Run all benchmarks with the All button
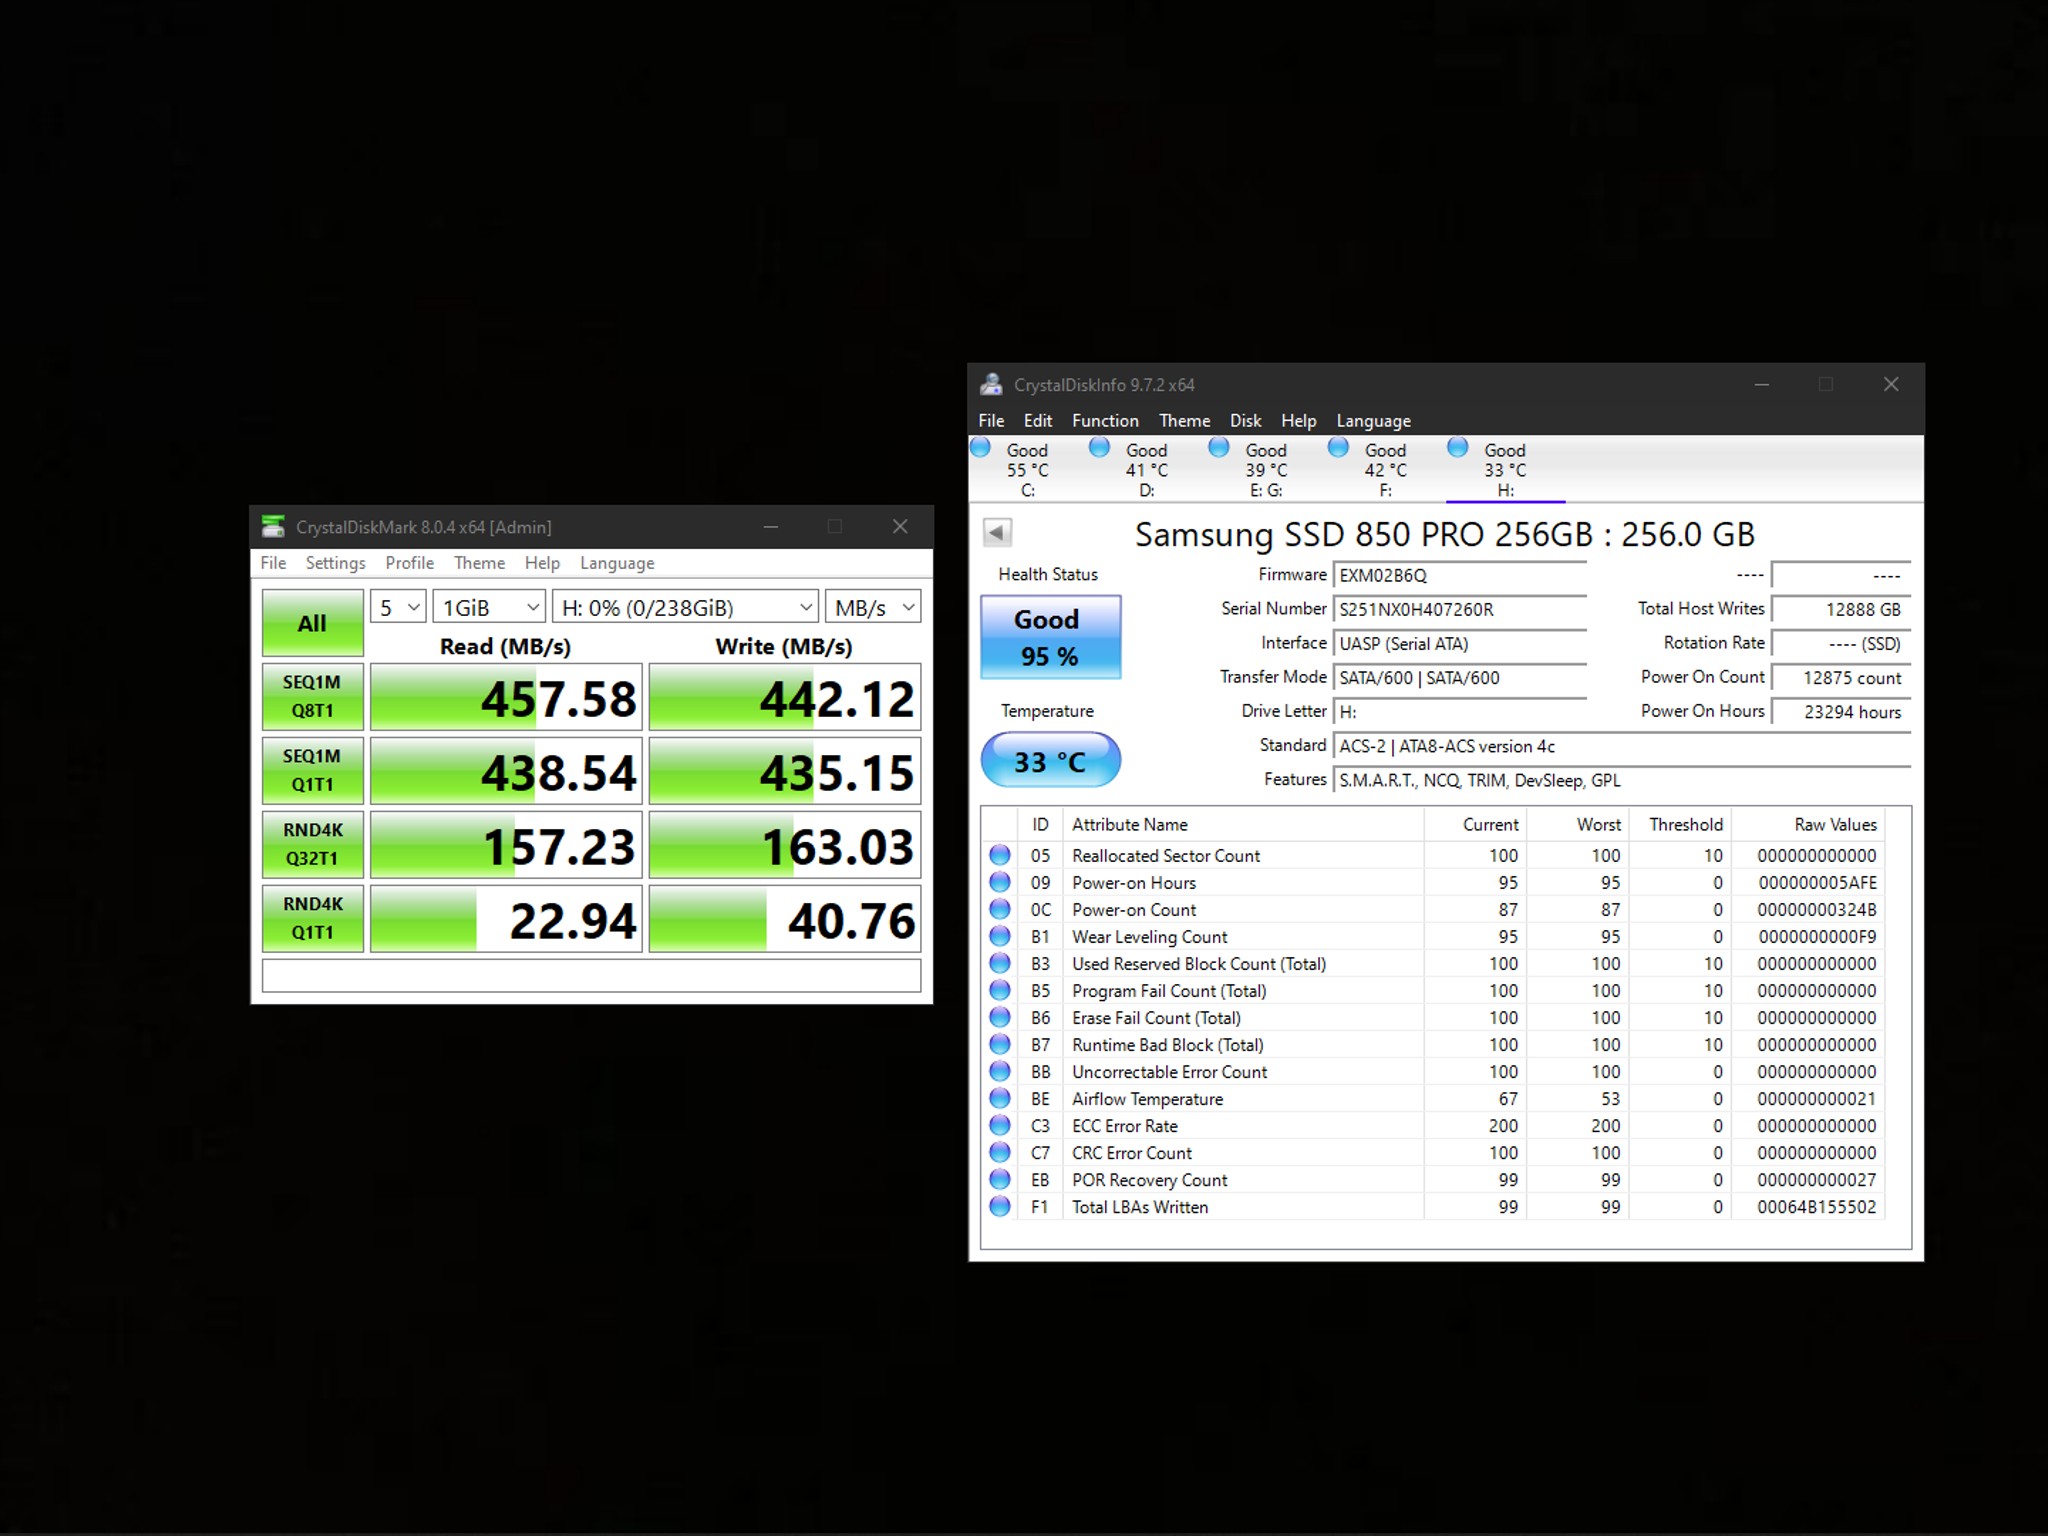Image resolution: width=2048 pixels, height=1536 pixels. pyautogui.click(x=312, y=623)
